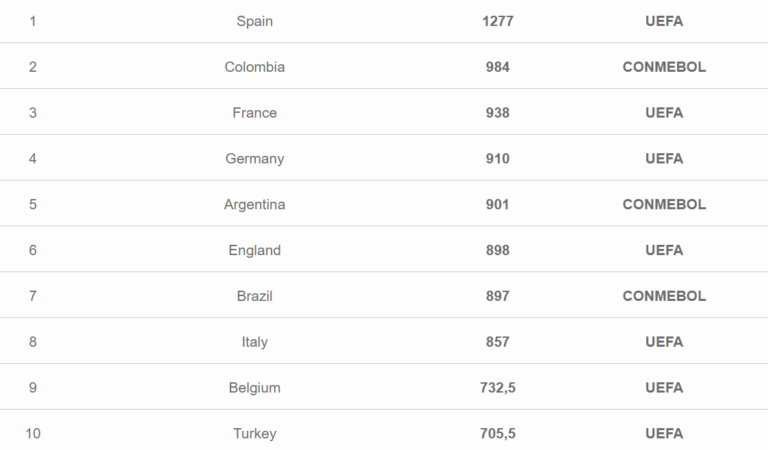Select rank number 10
Viewport: 768px width, 450px height.
point(33,433)
